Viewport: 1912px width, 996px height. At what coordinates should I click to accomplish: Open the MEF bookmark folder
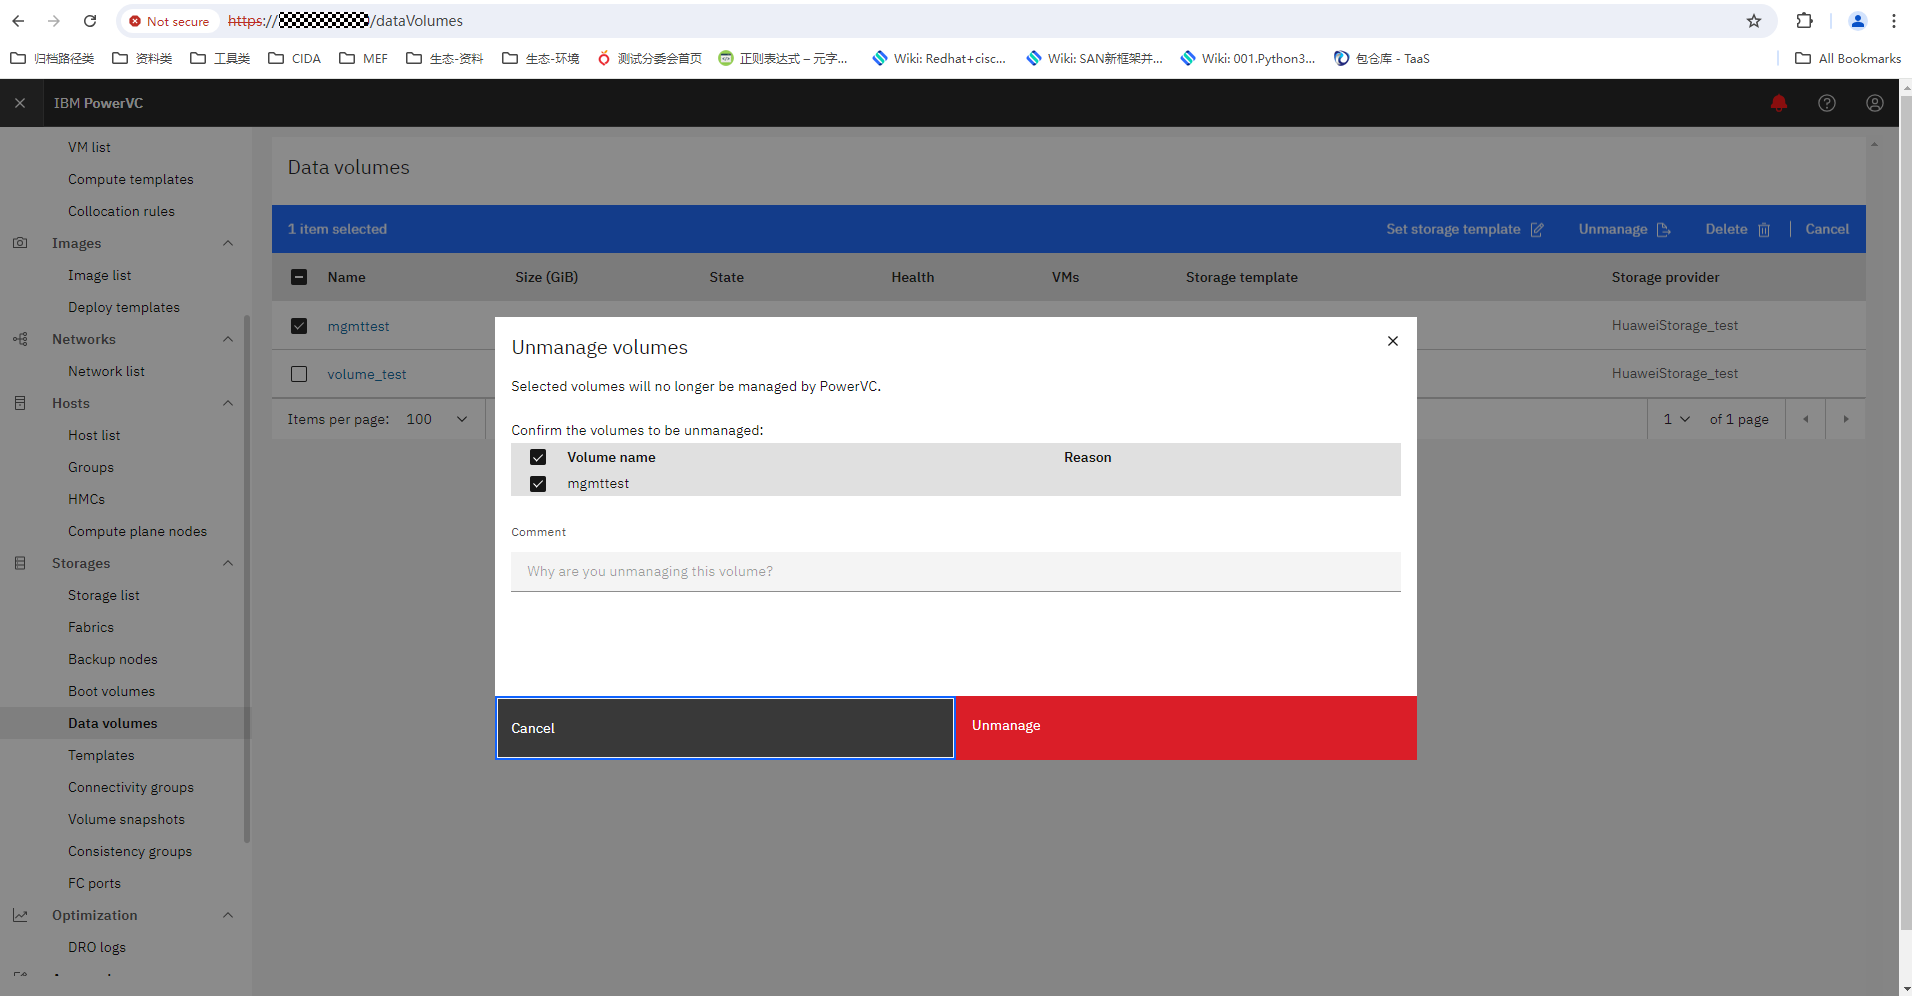[363, 58]
